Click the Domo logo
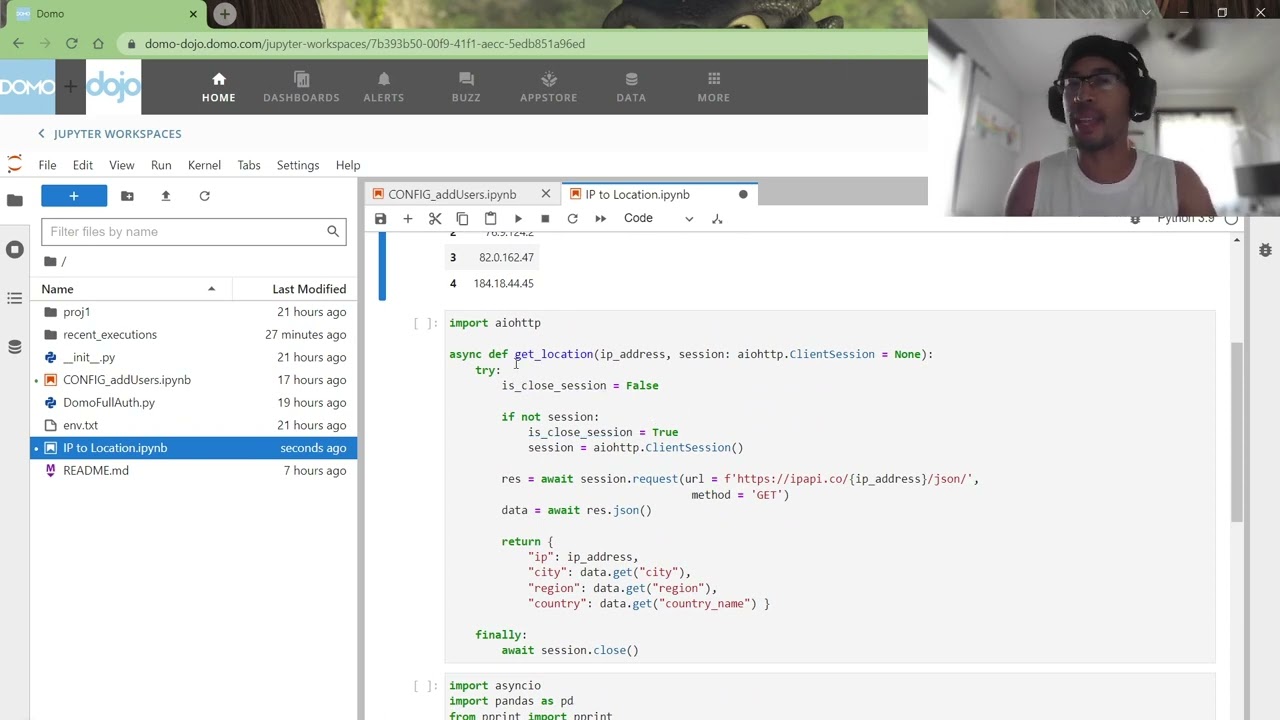The image size is (1280, 720). (x=28, y=87)
